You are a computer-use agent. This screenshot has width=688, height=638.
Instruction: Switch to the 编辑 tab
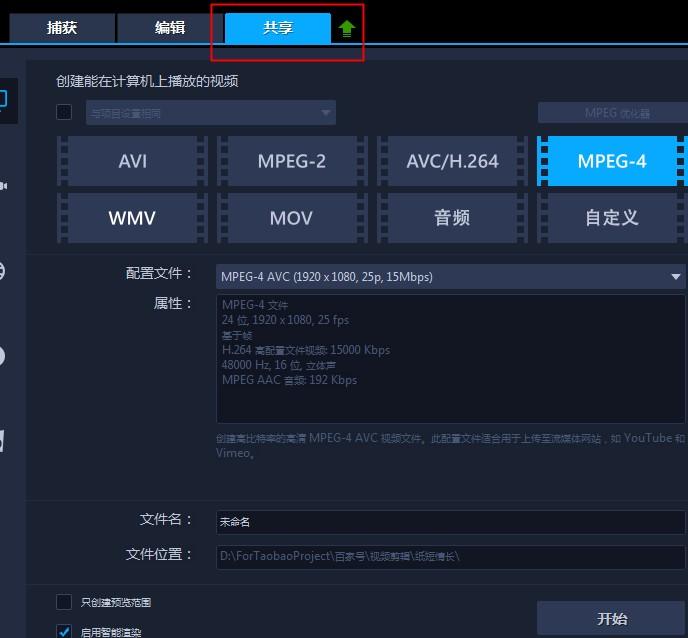coord(170,28)
